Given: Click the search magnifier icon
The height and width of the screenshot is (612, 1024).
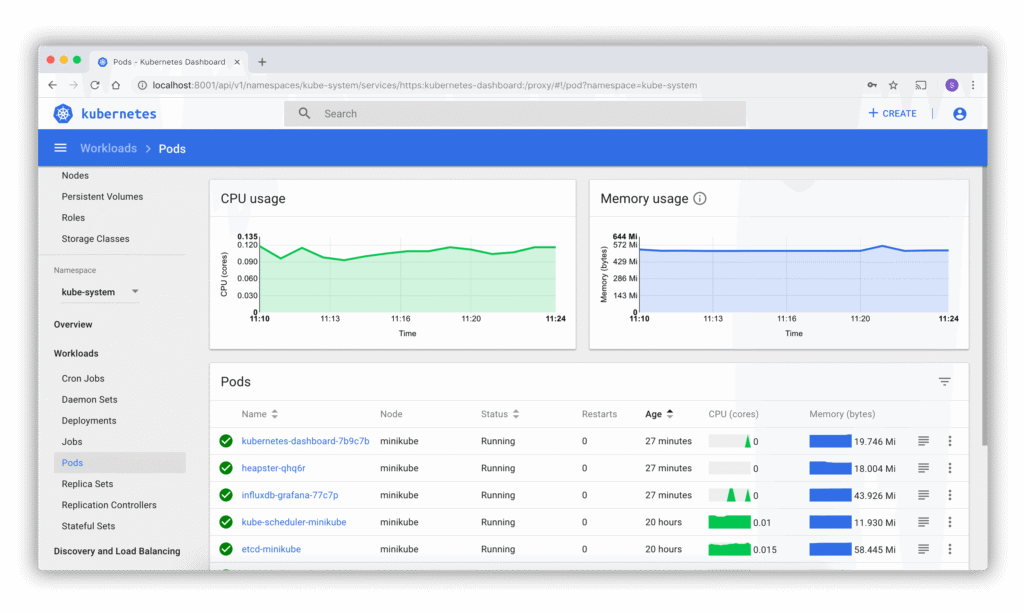Looking at the screenshot, I should coord(304,114).
